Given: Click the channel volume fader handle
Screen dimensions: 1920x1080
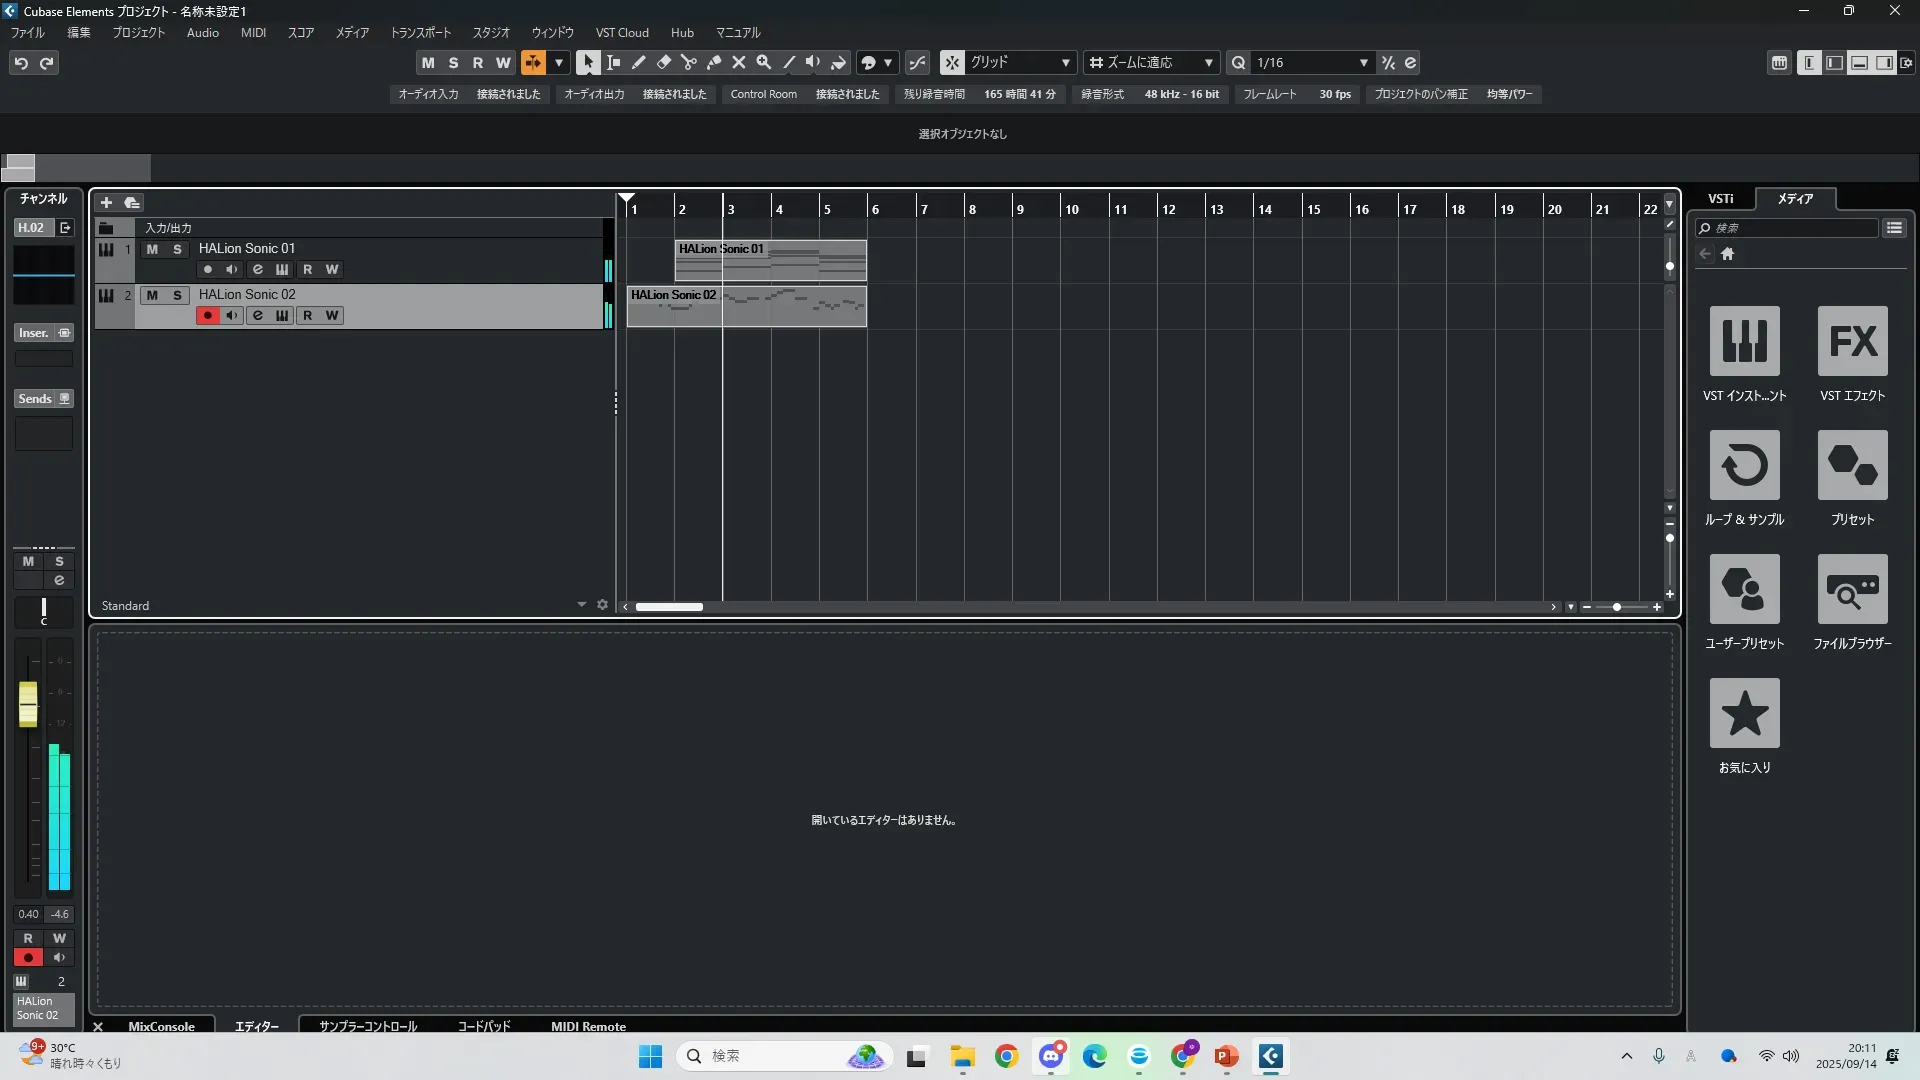Looking at the screenshot, I should point(28,704).
